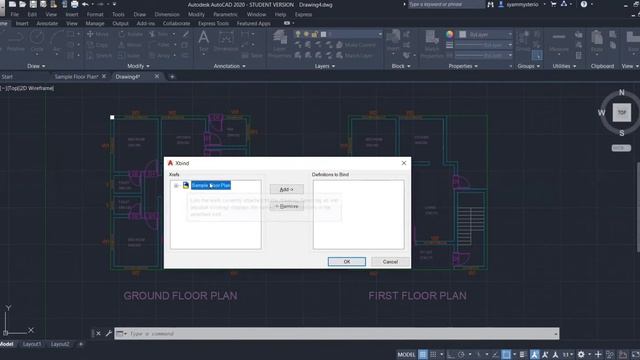Open the Autodesk App Store cart icon
Screen dimensions: 640x360
click(x=553, y=4)
